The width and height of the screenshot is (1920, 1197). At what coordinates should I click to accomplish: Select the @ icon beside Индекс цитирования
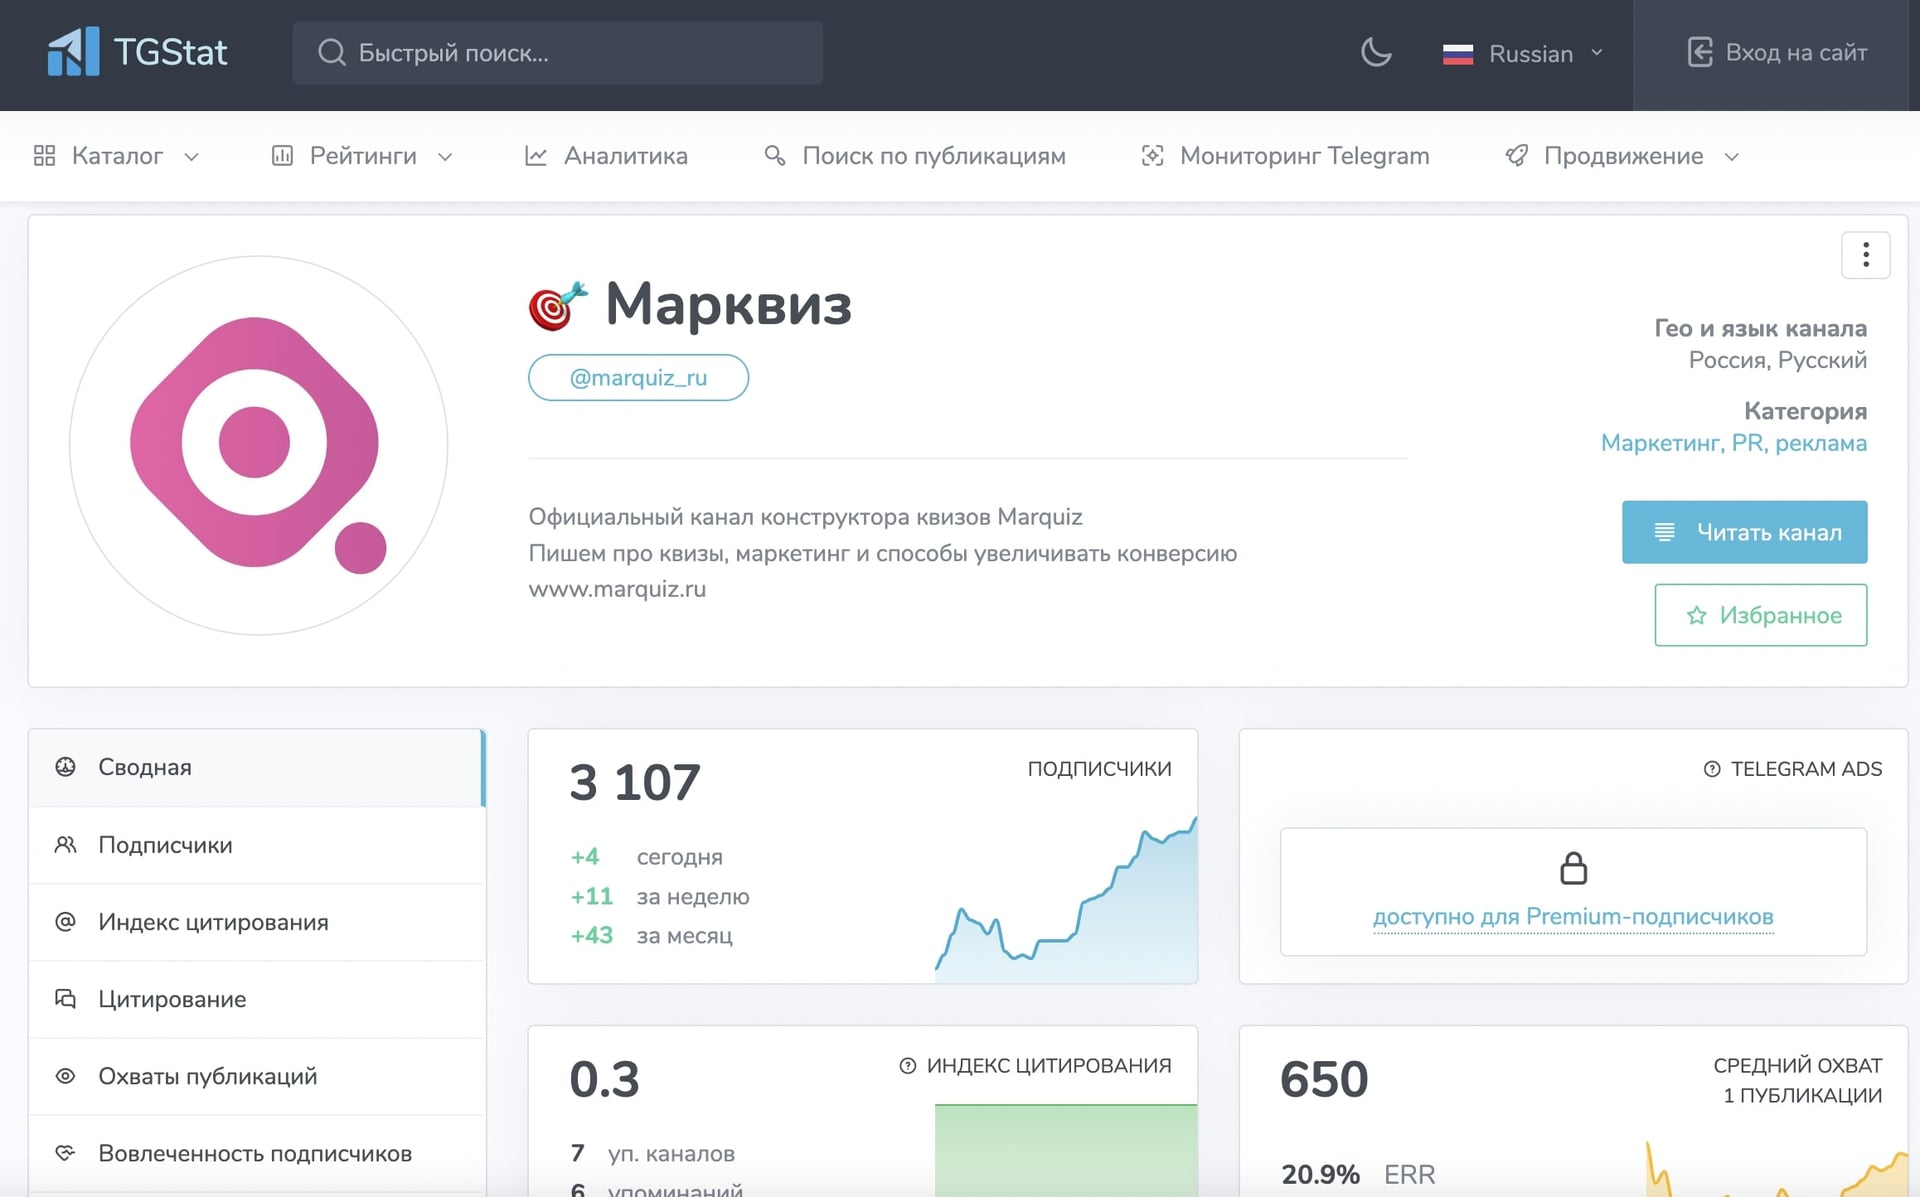pyautogui.click(x=65, y=922)
